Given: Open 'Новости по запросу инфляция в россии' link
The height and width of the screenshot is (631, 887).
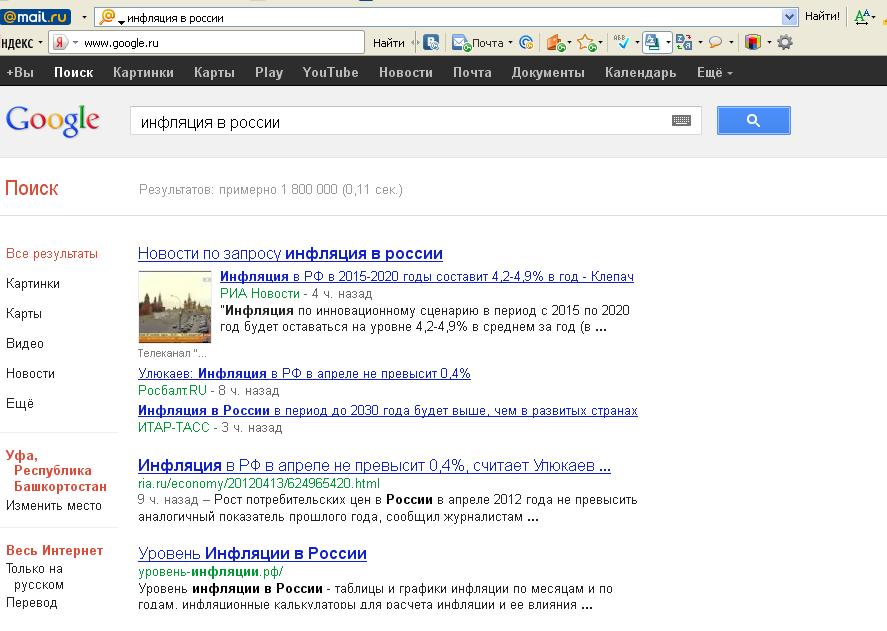Looking at the screenshot, I should (290, 254).
